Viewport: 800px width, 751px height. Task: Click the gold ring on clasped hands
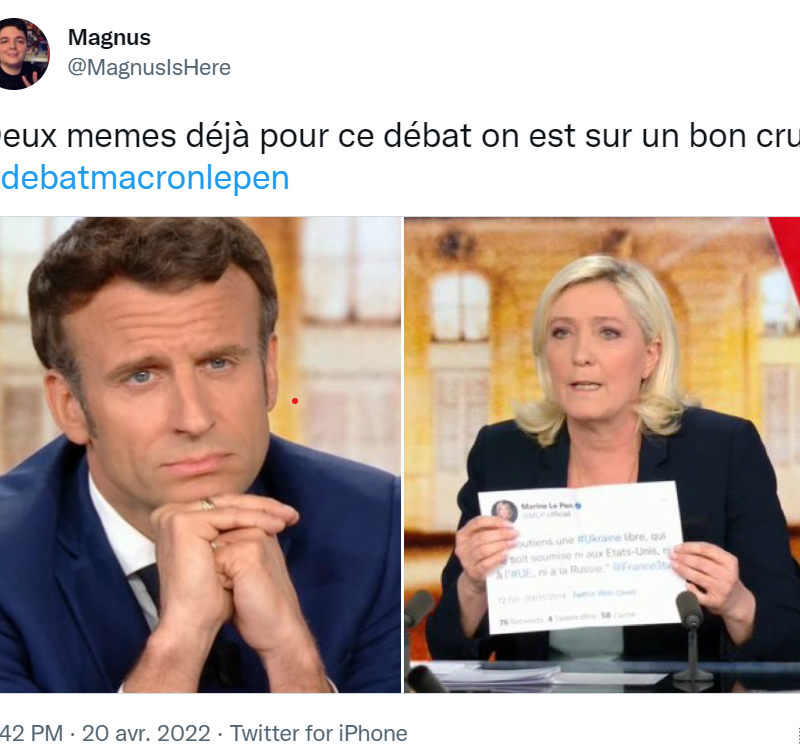[208, 504]
